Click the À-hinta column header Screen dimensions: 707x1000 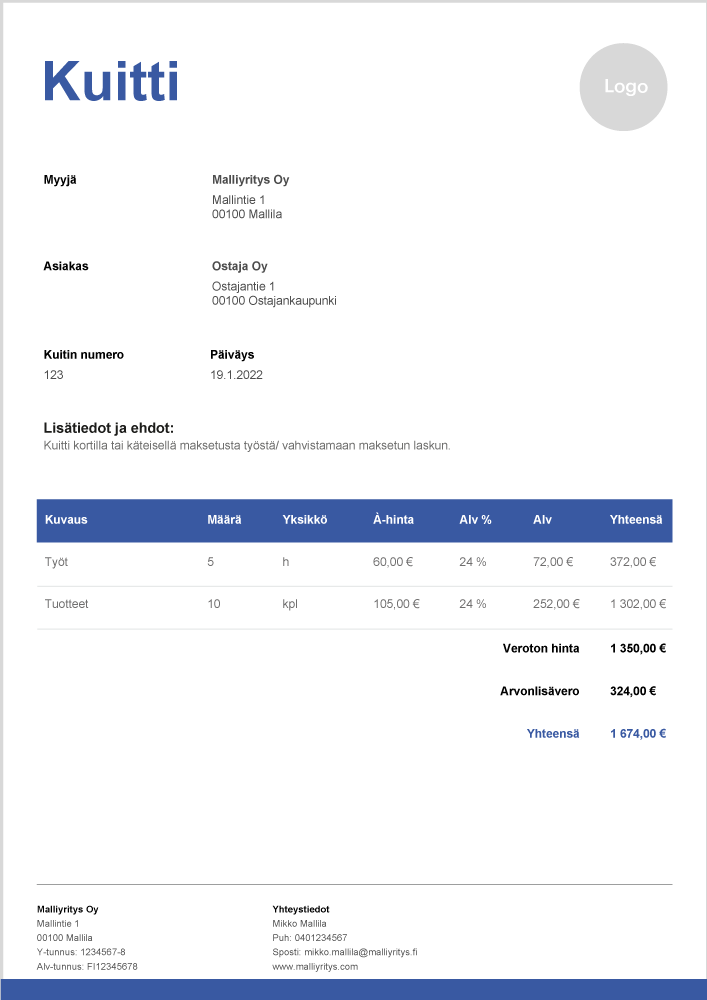pos(393,520)
